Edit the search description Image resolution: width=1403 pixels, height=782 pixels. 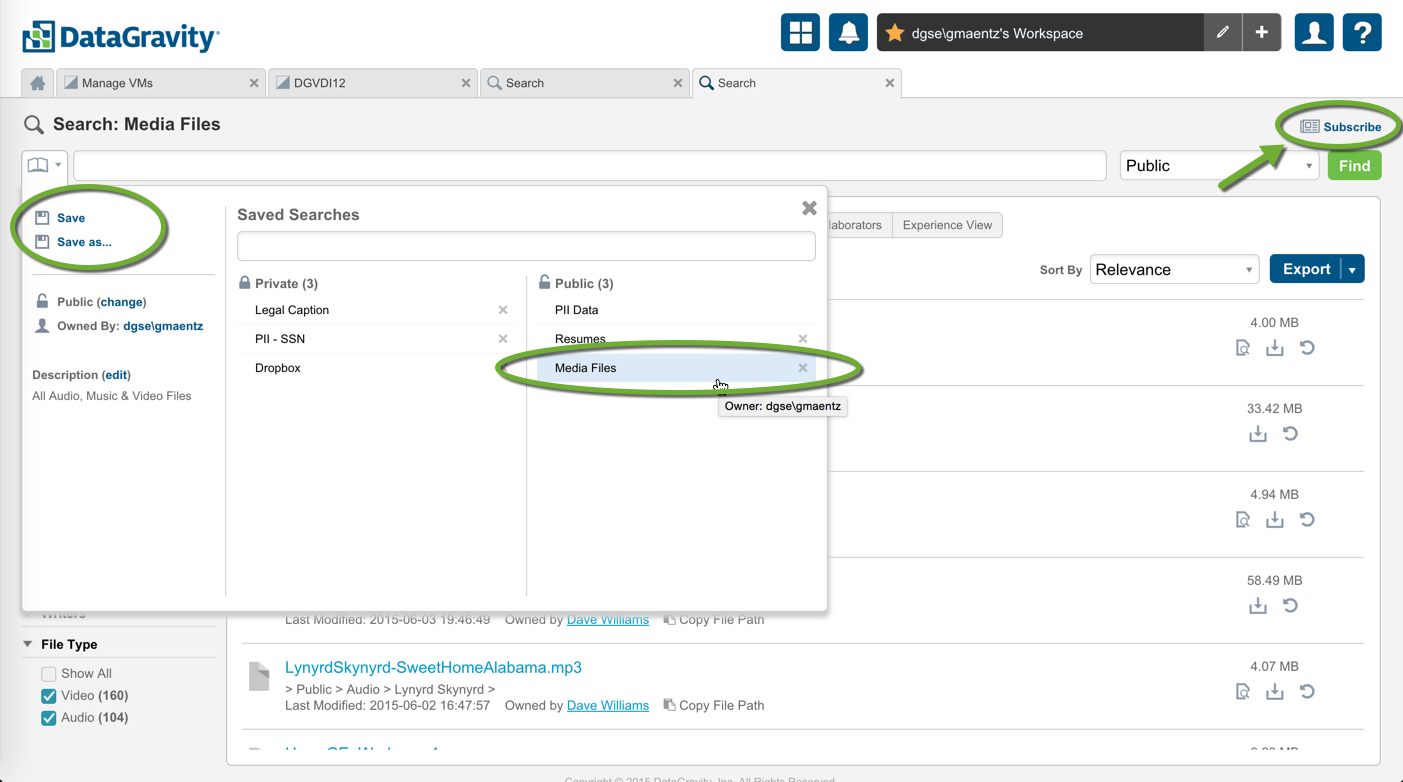(116, 375)
